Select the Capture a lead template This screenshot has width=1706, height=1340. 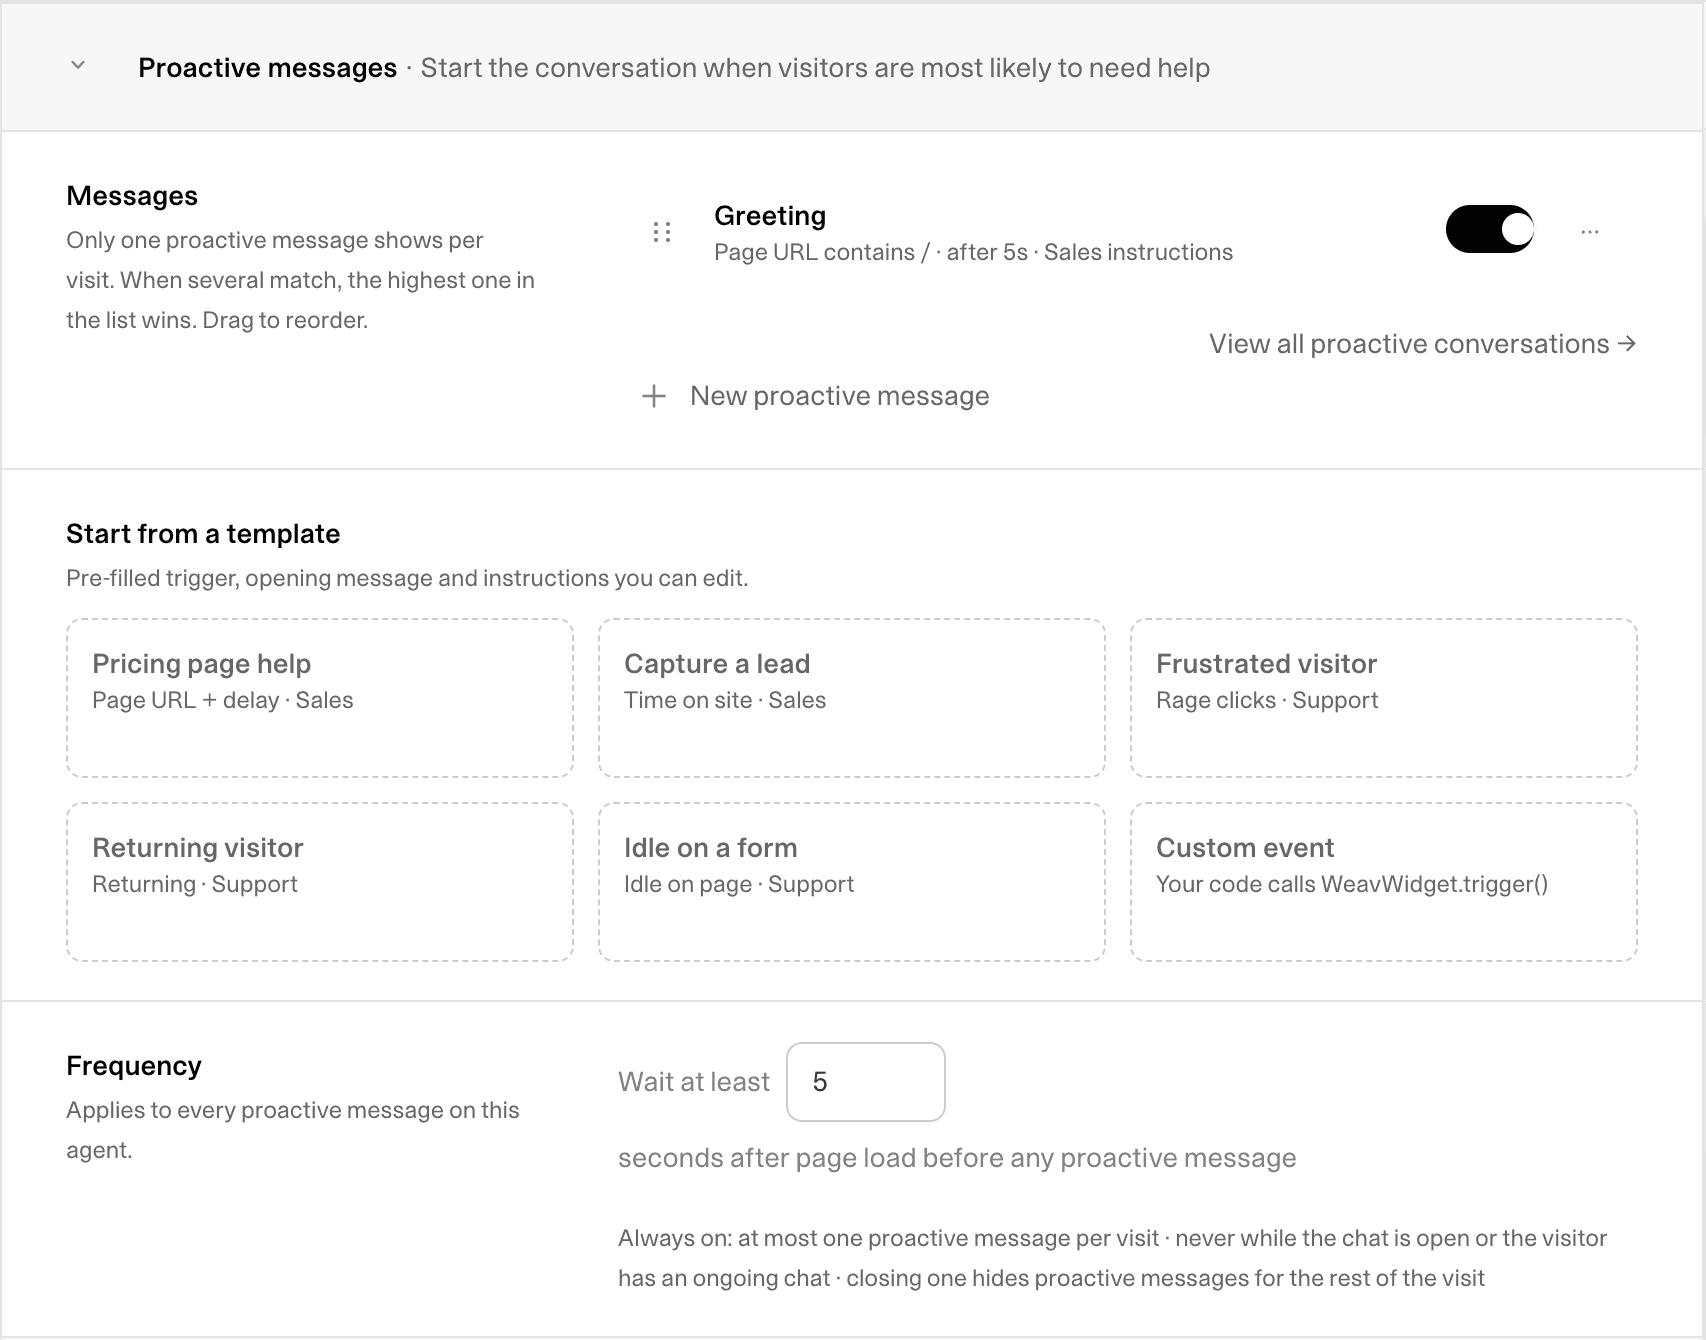click(x=852, y=698)
